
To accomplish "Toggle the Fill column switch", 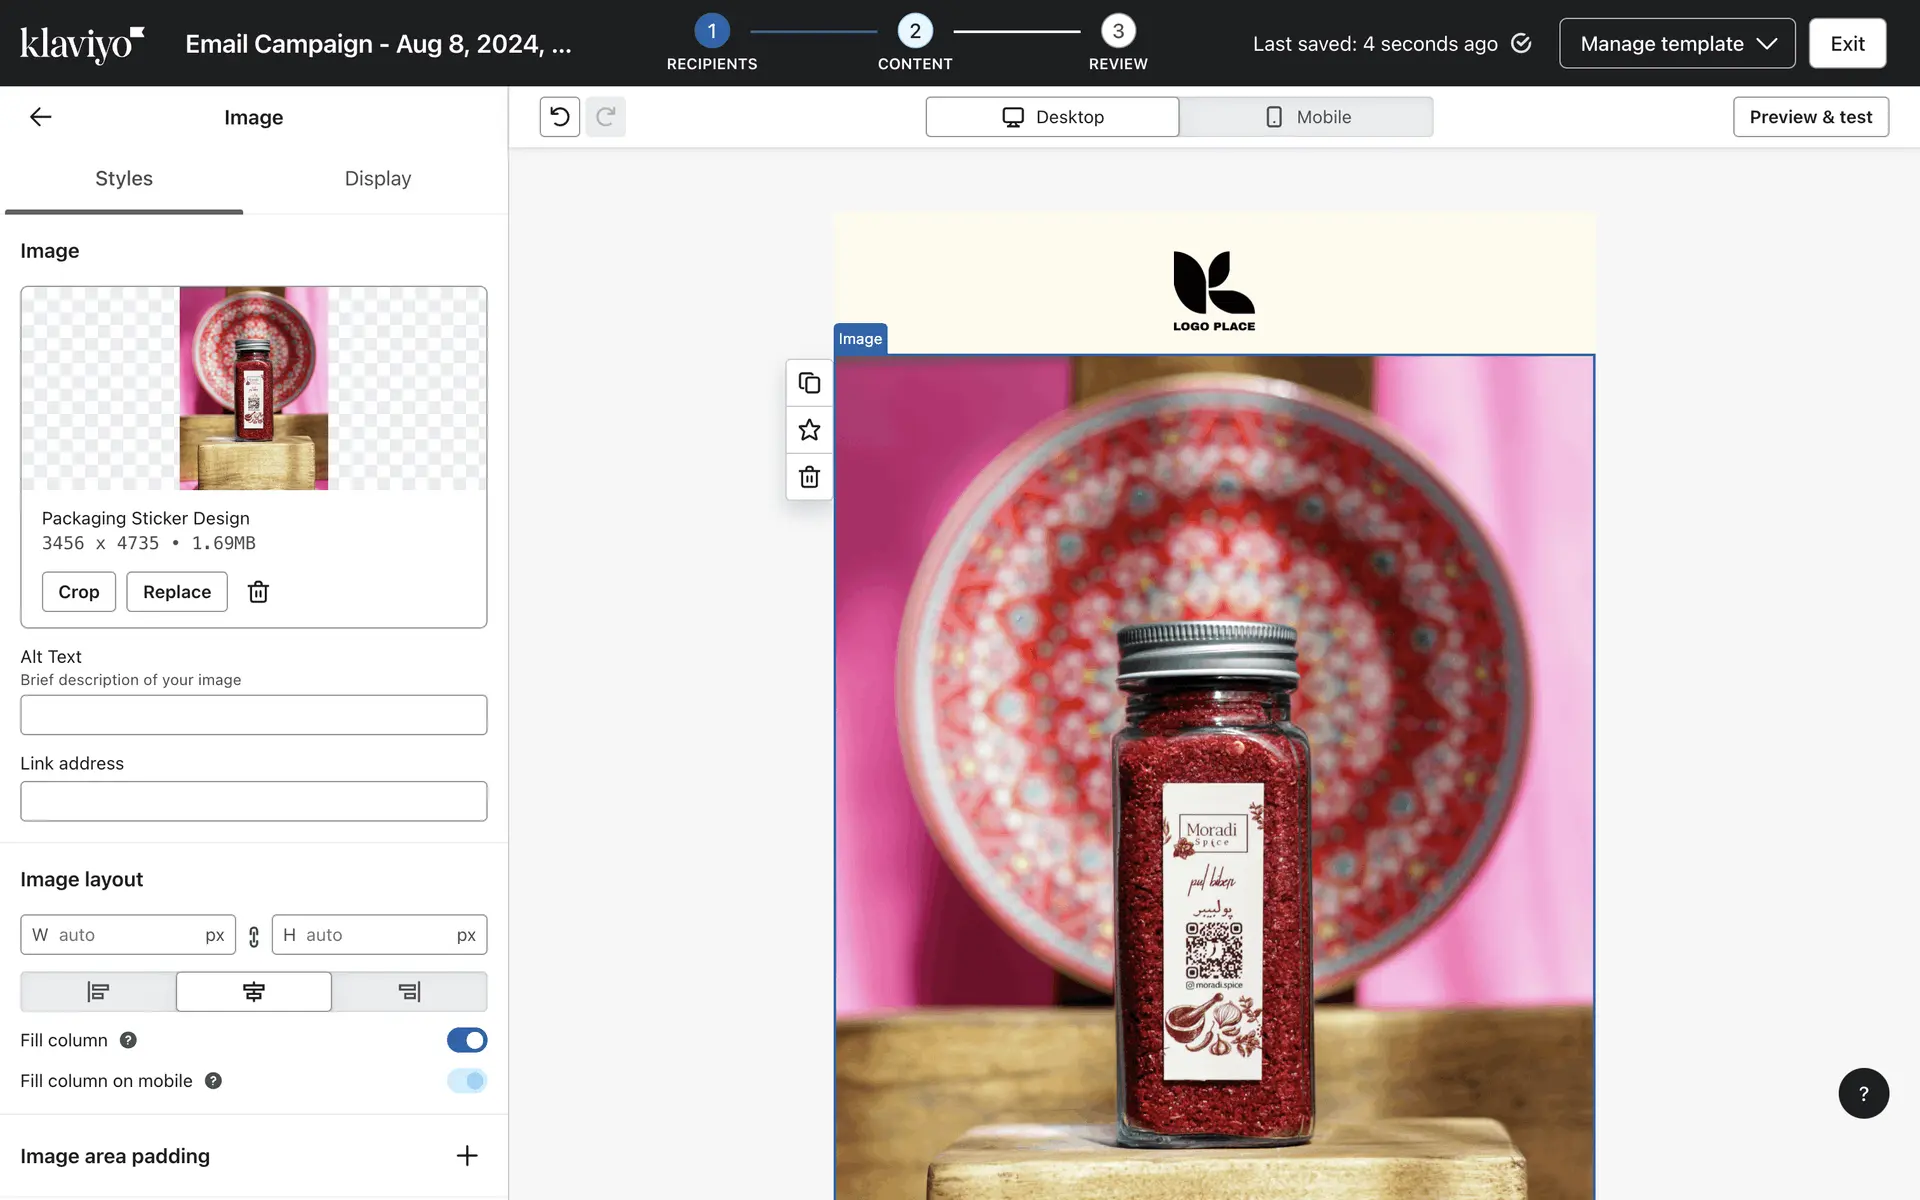I will (466, 1040).
